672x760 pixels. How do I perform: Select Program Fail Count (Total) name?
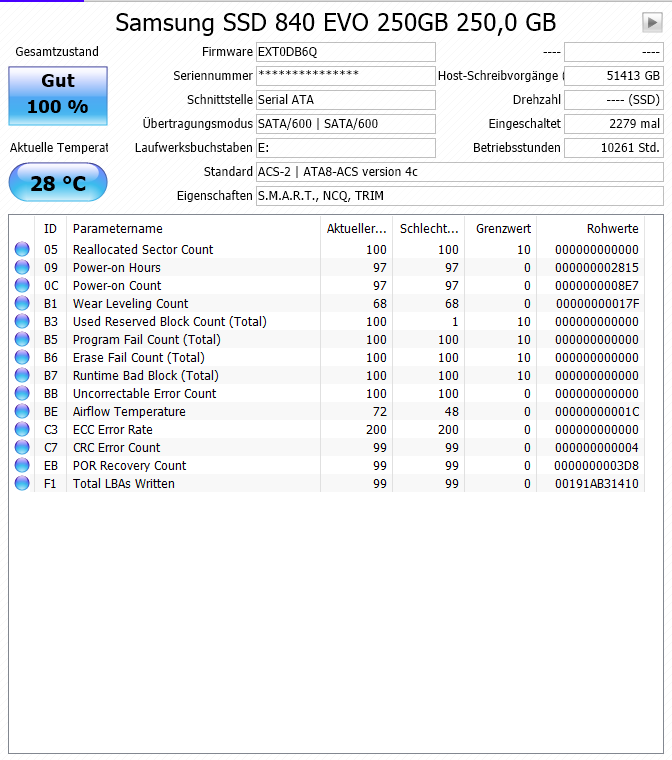click(147, 339)
